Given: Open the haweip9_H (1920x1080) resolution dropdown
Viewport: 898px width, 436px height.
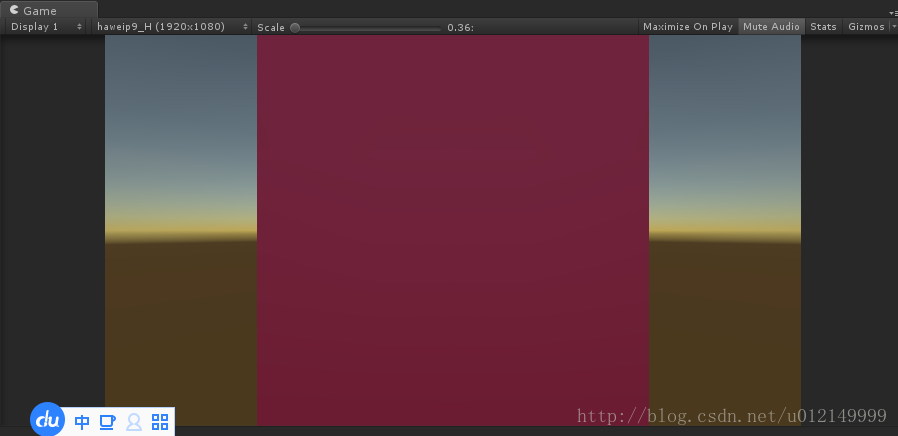Looking at the screenshot, I should click(x=172, y=26).
